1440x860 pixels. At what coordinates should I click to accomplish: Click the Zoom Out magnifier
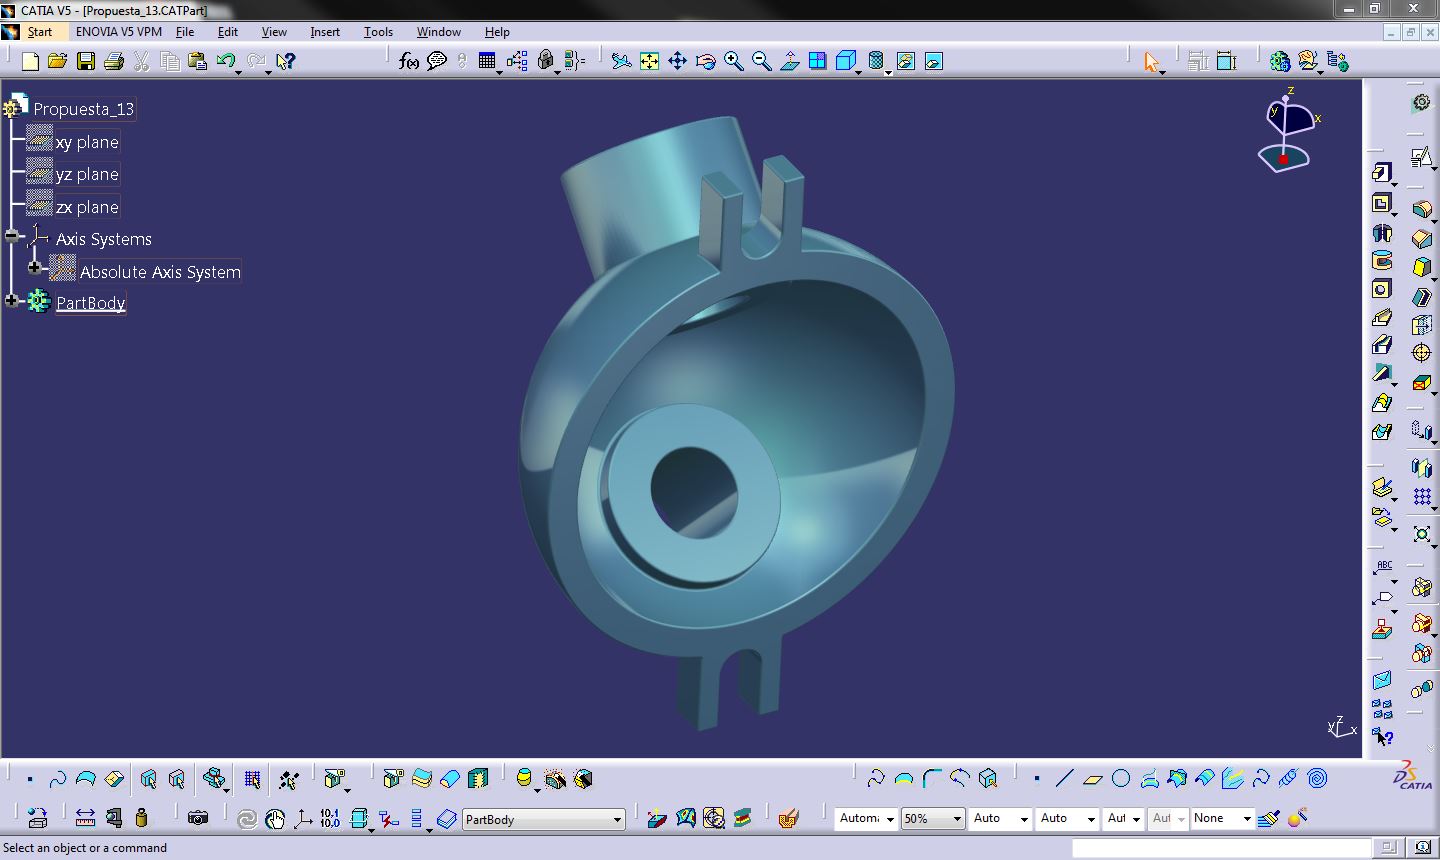pos(762,61)
